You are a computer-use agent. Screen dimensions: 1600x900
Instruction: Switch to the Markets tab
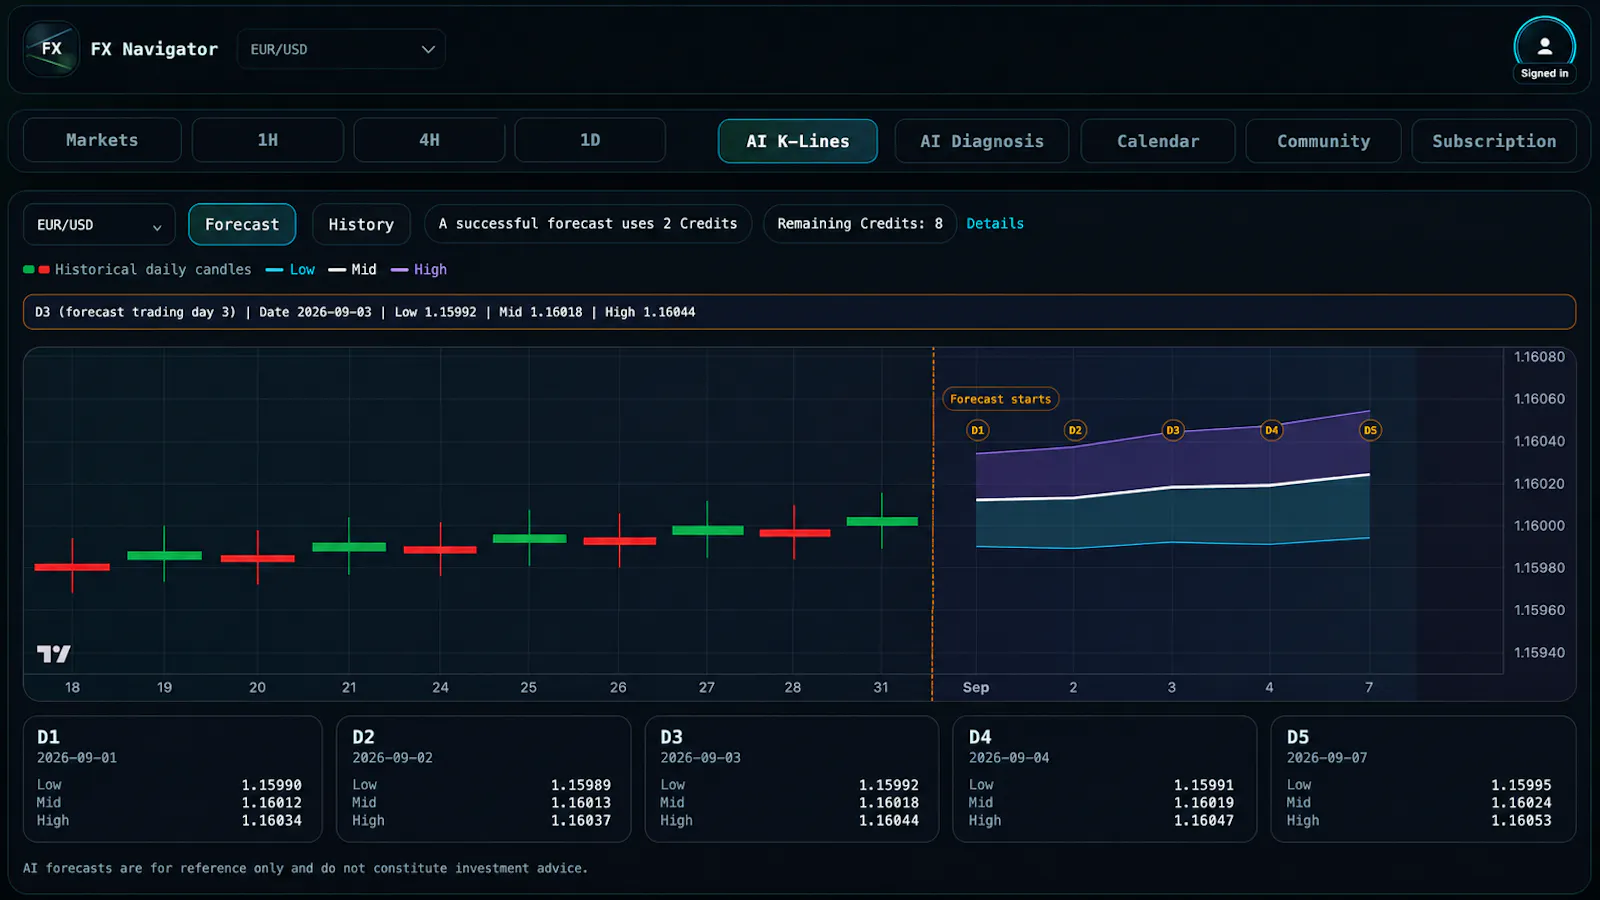pyautogui.click(x=102, y=140)
